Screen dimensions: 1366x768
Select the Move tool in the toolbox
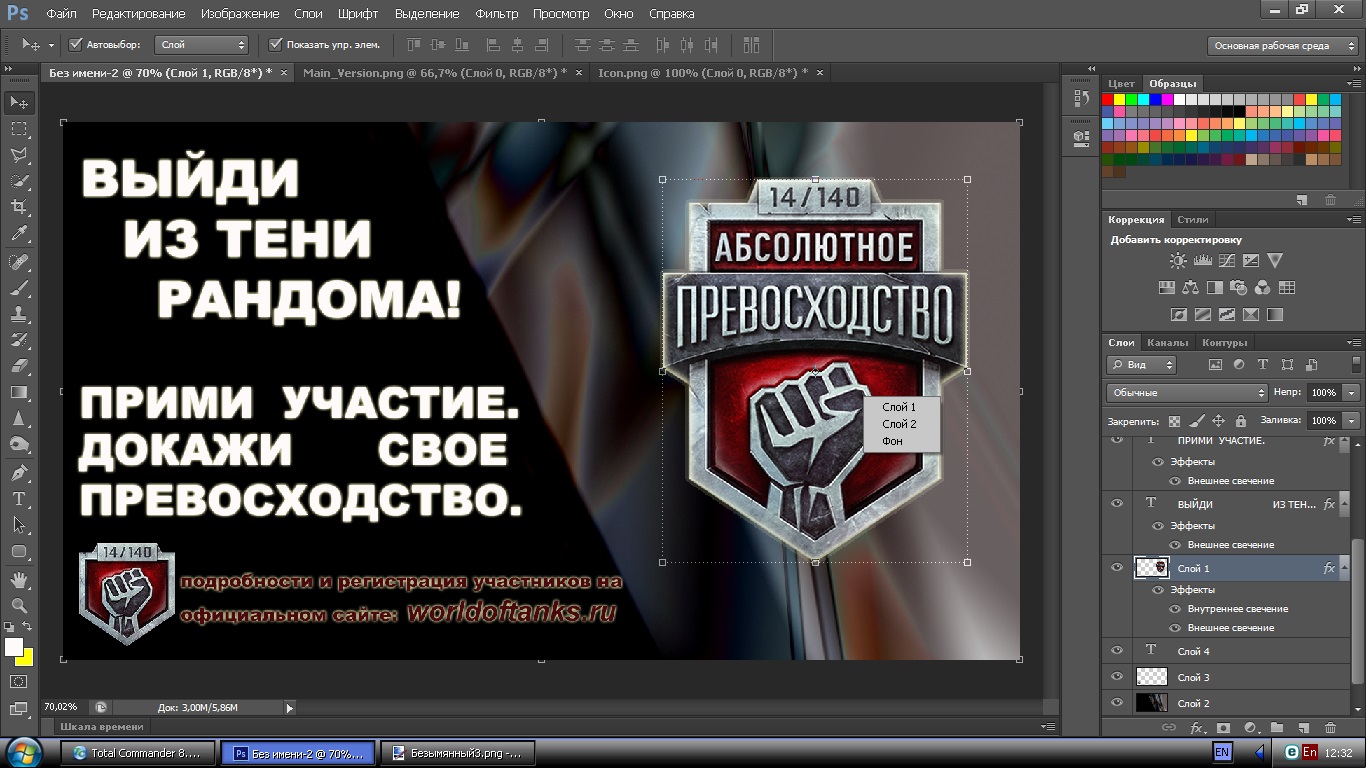tap(19, 102)
